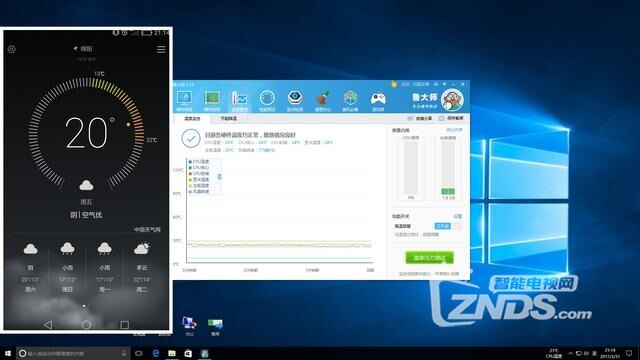Select Saturday forecast column in weather app
The width and height of the screenshot is (640, 360).
coord(30,268)
